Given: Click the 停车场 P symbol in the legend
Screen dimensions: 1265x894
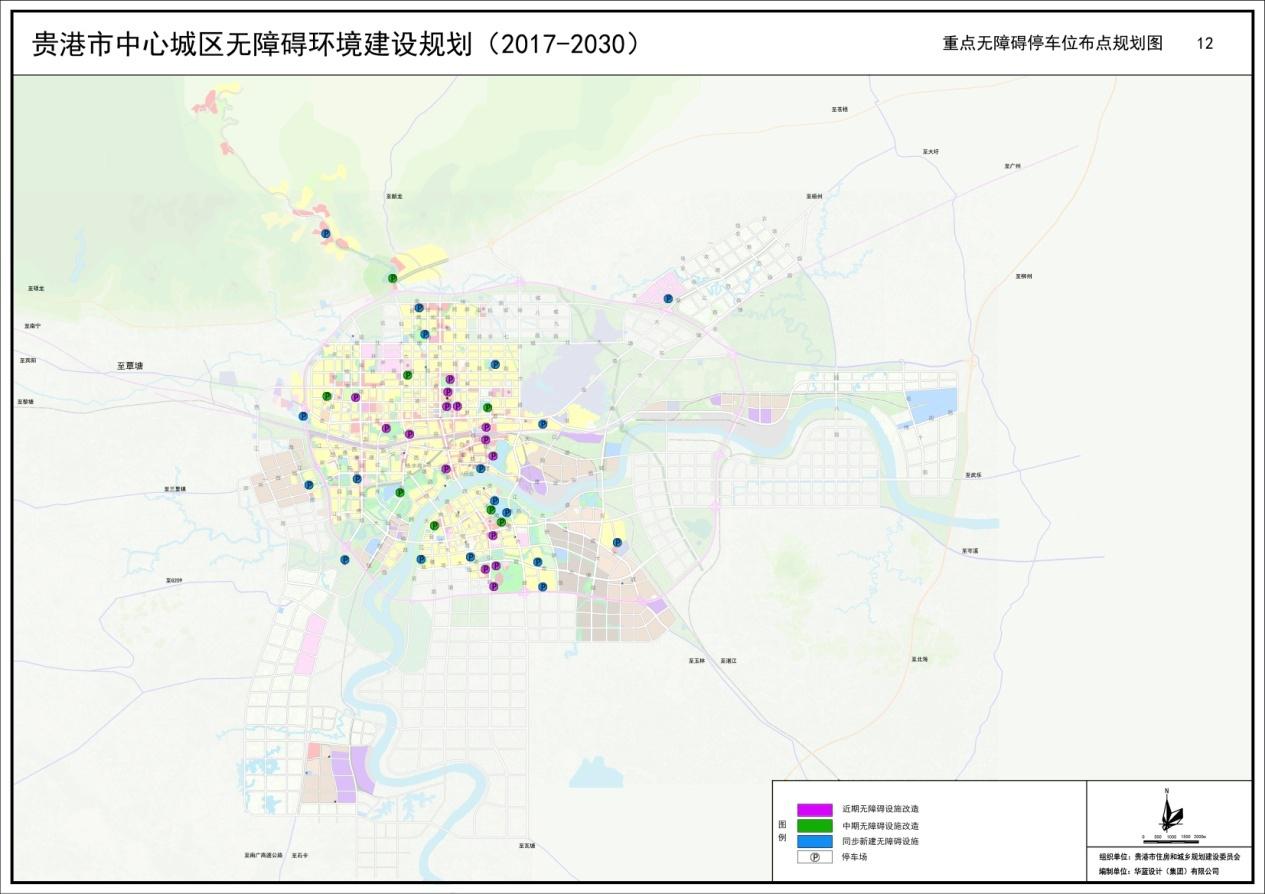Looking at the screenshot, I should [x=815, y=857].
